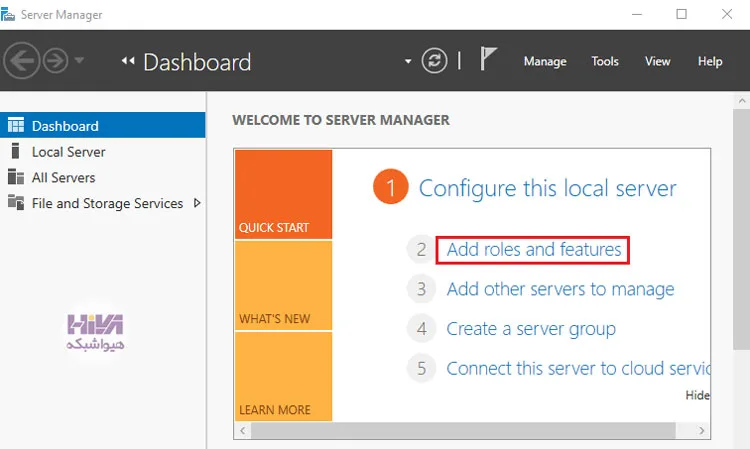Click Configure this local server link

(548, 188)
